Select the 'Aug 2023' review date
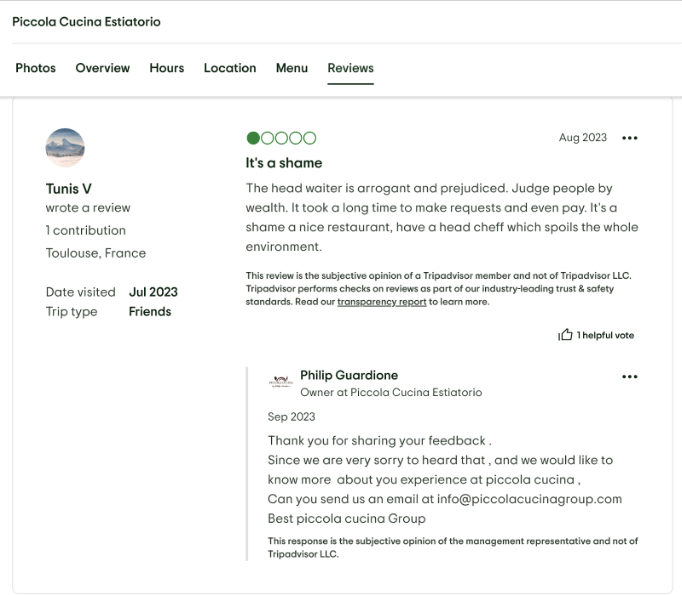This screenshot has height=595, width=682. tap(582, 137)
